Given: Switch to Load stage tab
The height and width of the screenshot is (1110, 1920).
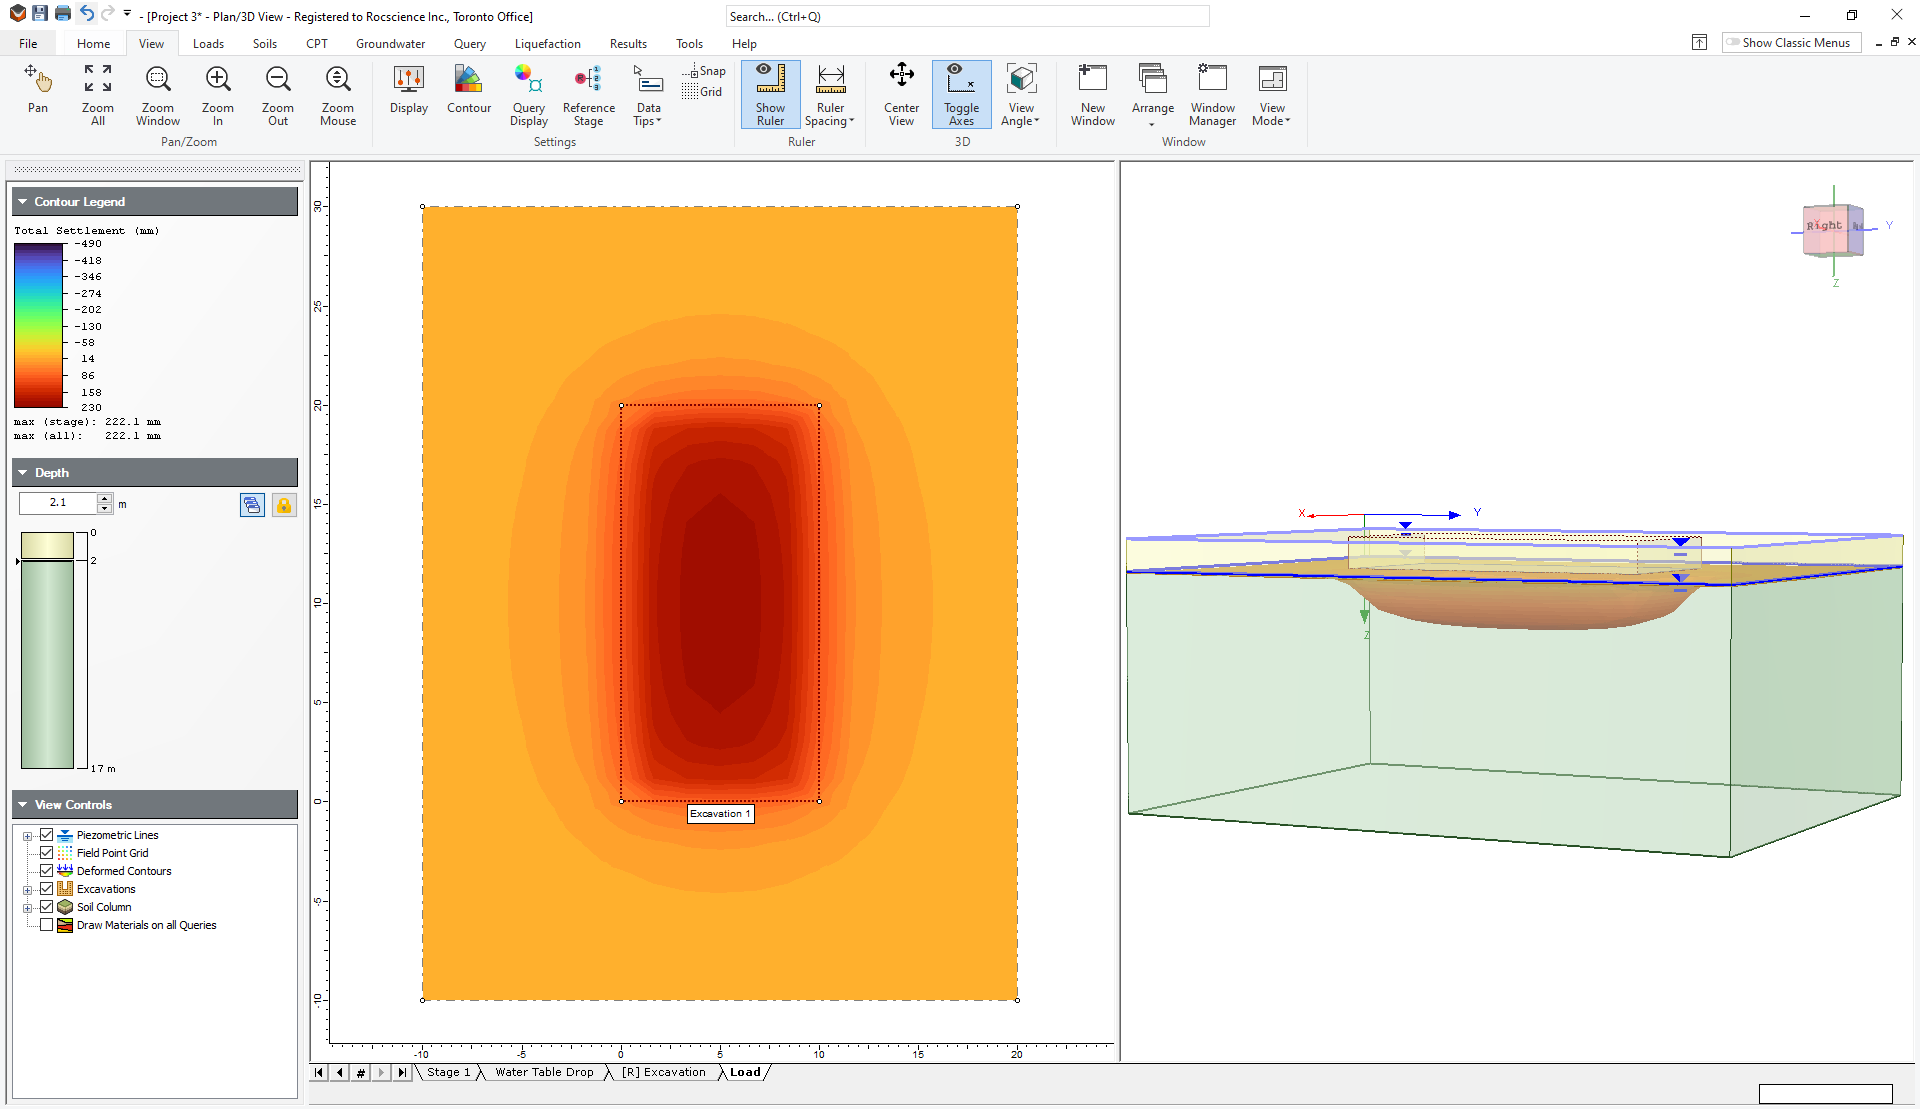Looking at the screenshot, I should (x=747, y=1072).
